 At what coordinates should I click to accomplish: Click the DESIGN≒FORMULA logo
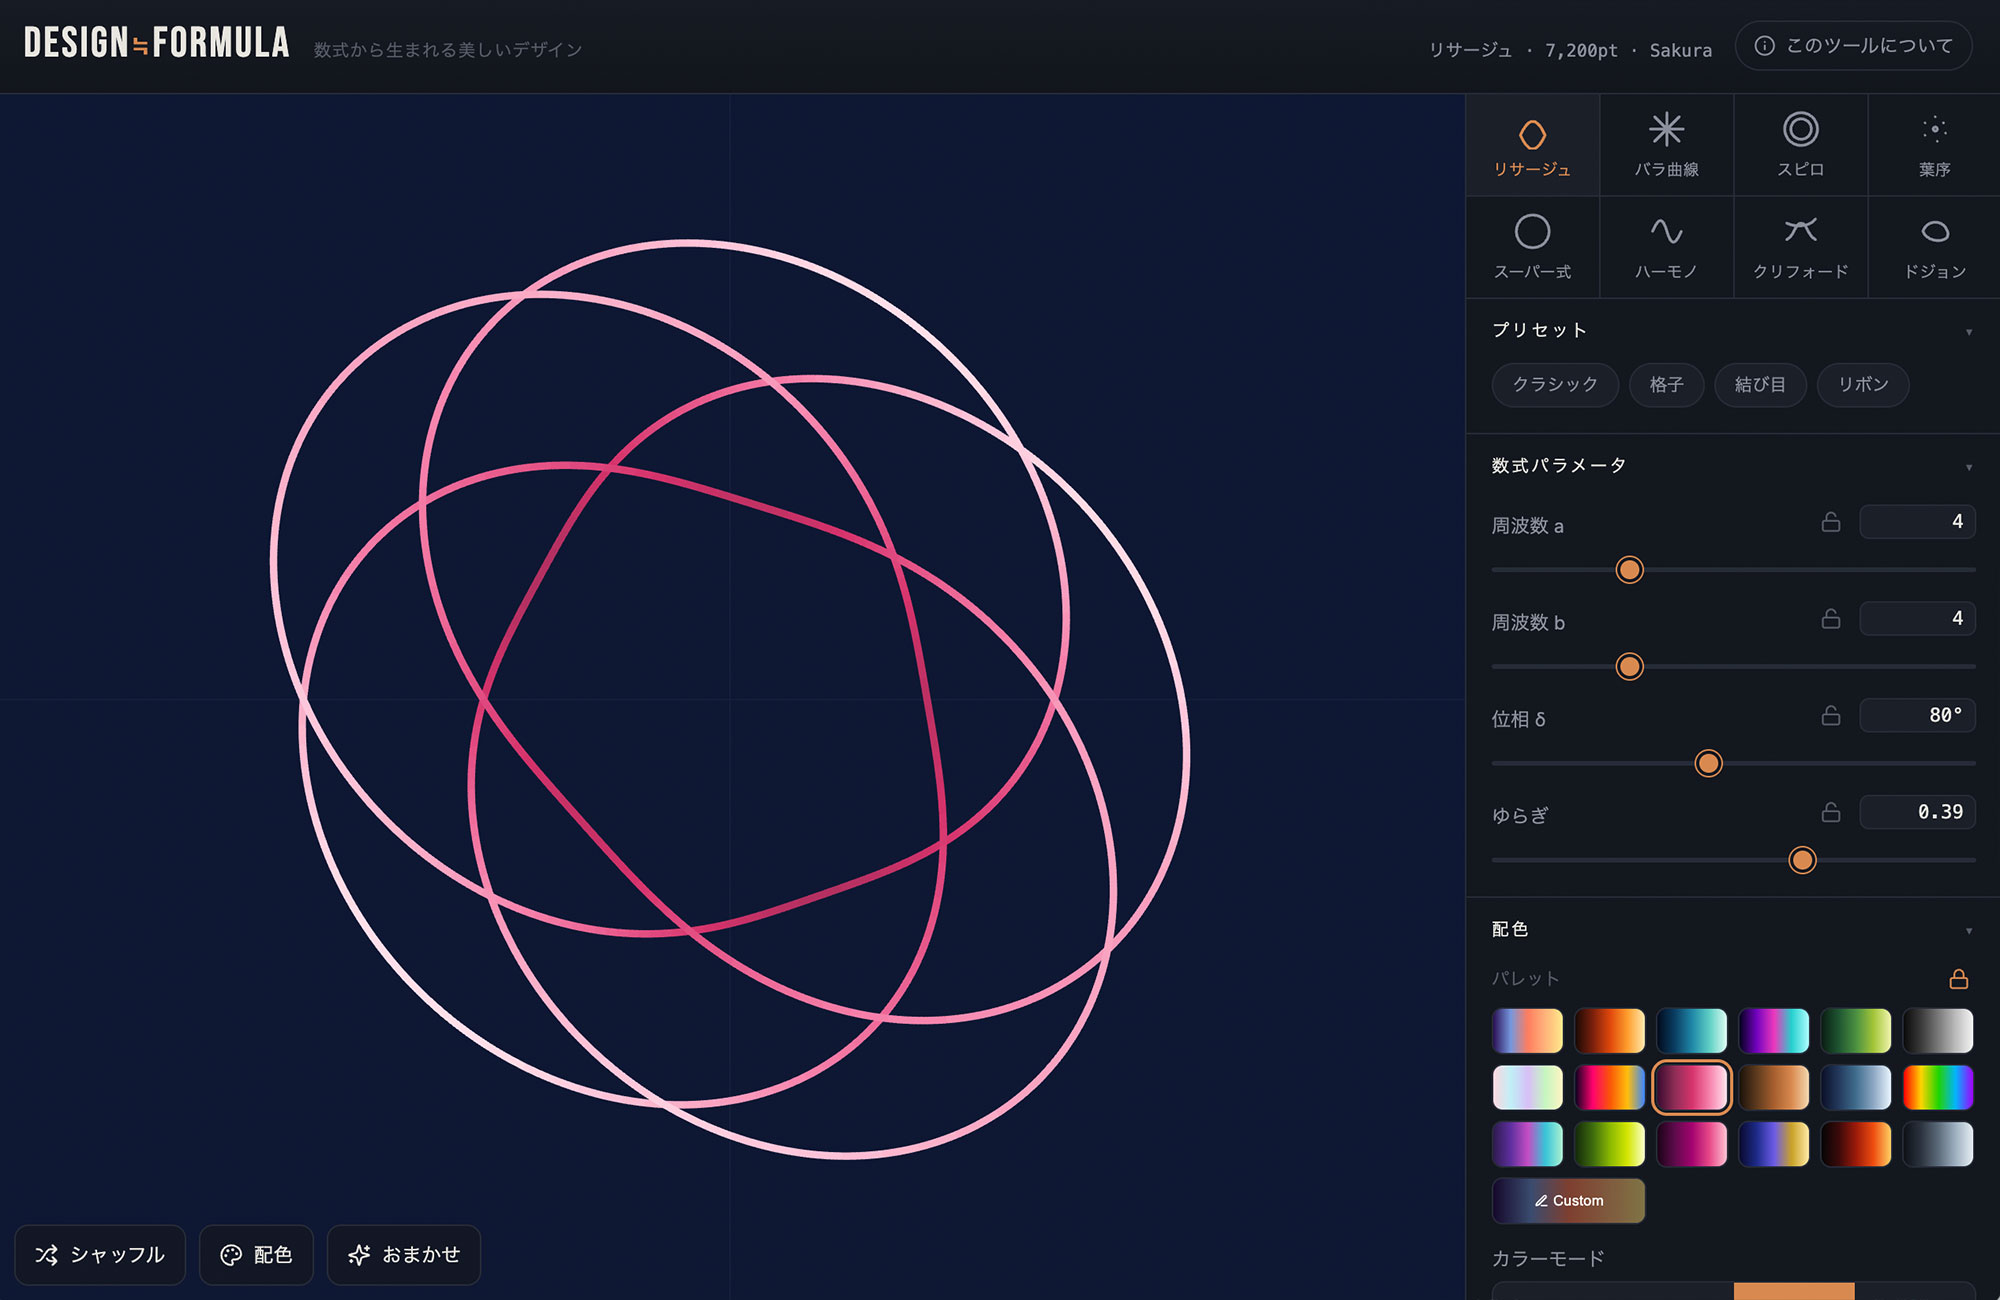(156, 43)
